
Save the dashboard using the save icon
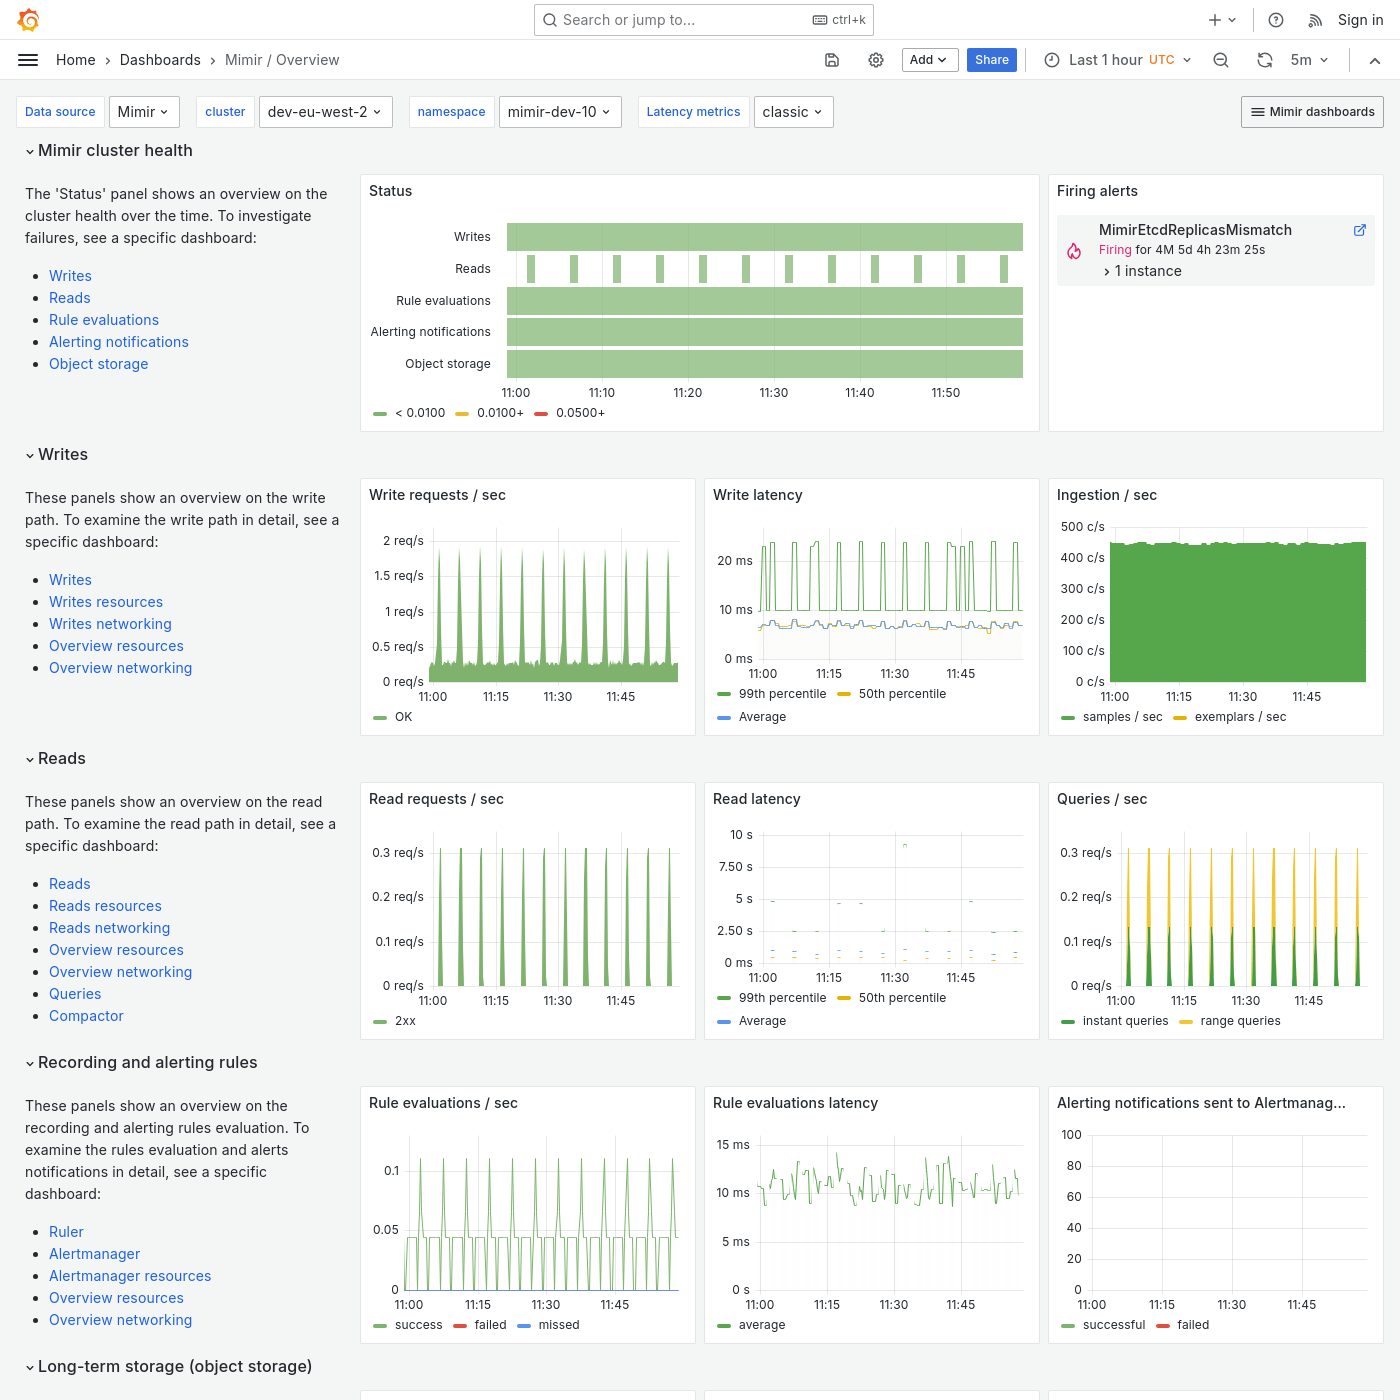[832, 60]
